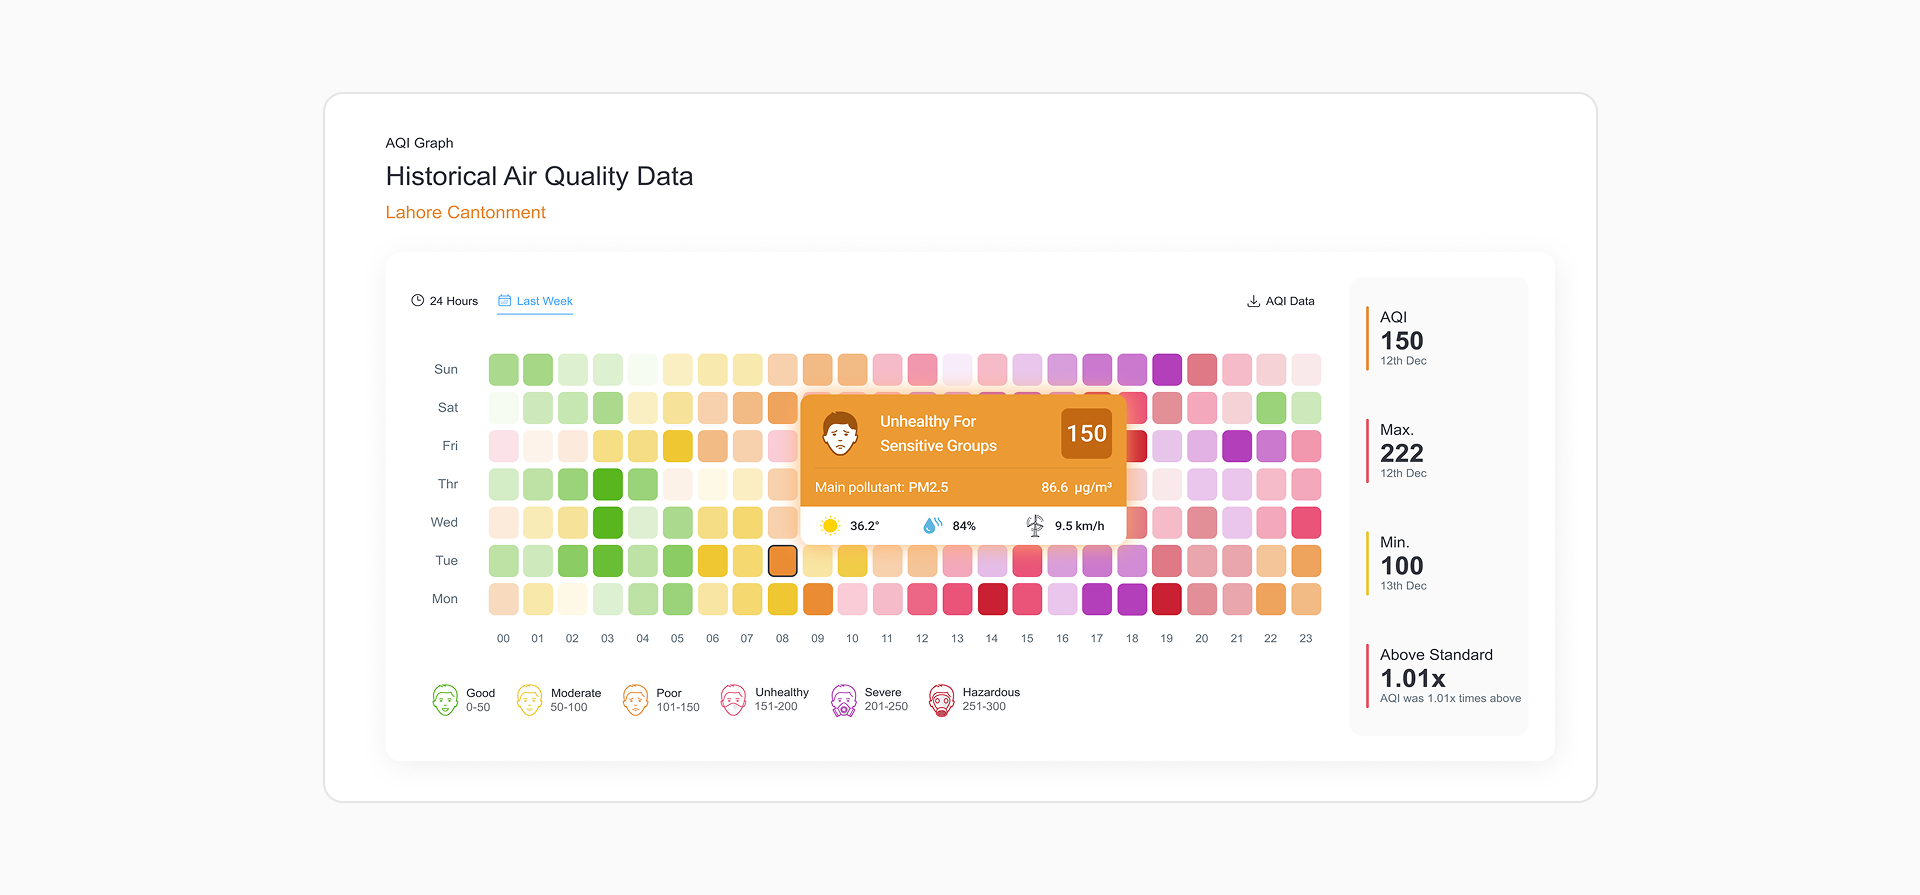Click the water droplet humidity icon
The width and height of the screenshot is (1920, 895).
click(932, 525)
